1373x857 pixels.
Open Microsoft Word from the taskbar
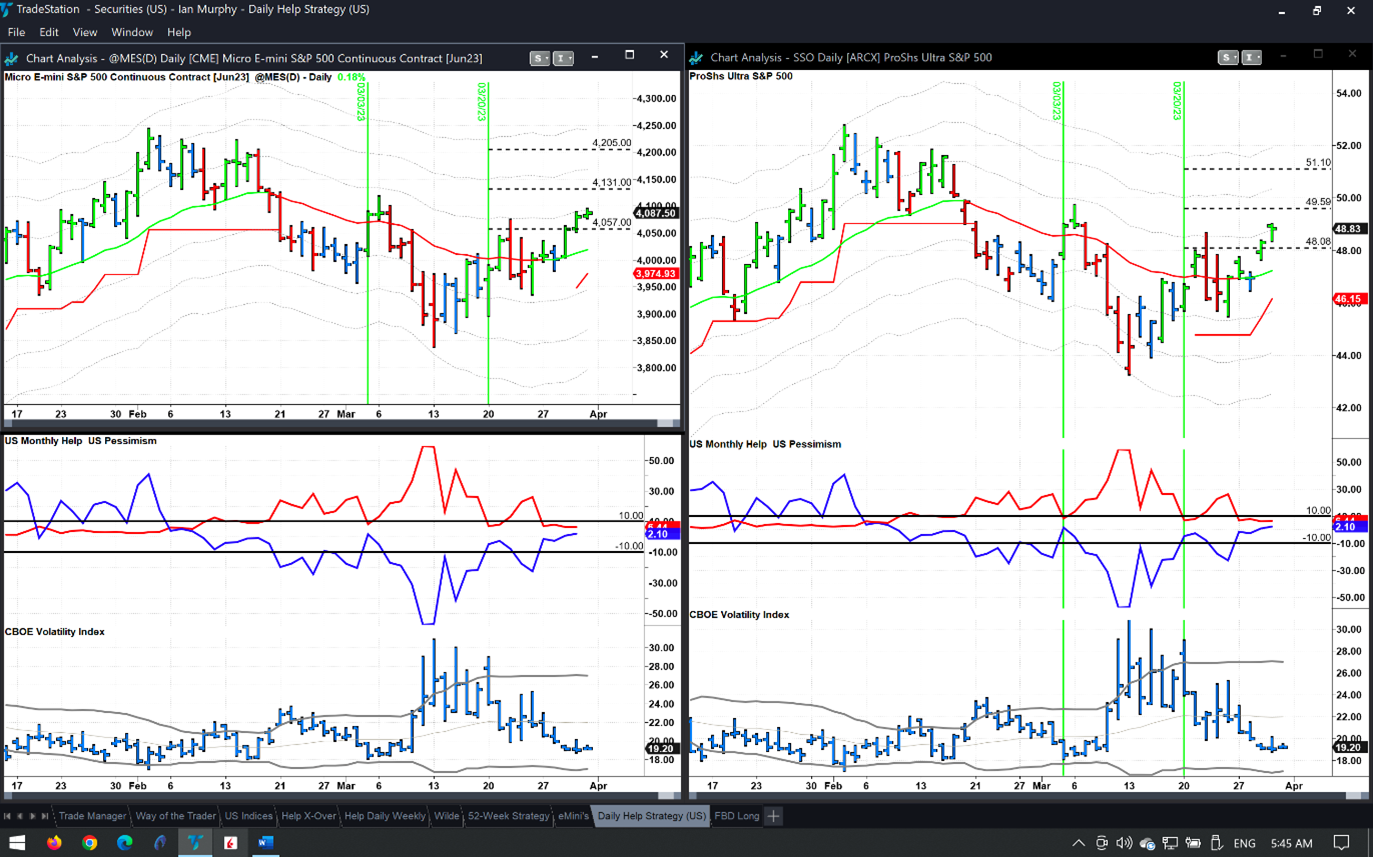[265, 842]
